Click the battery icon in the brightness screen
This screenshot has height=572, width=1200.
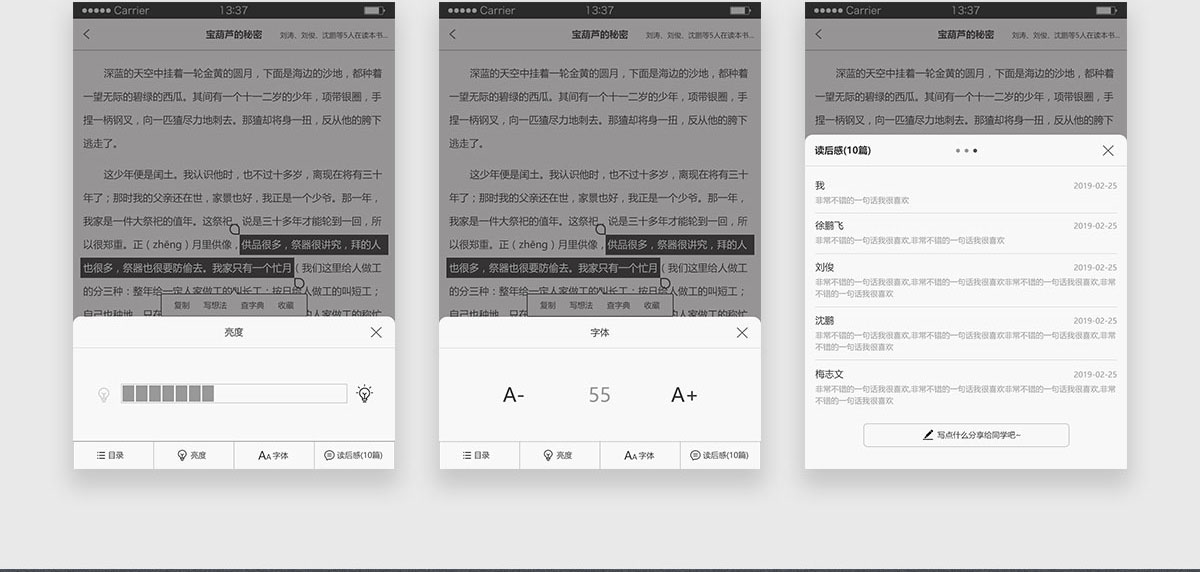tap(374, 10)
